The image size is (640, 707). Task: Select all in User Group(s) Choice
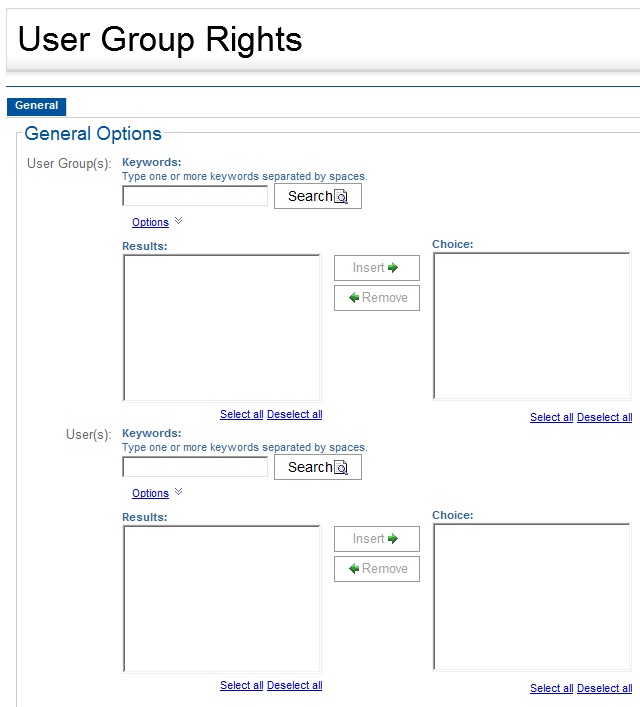(551, 418)
